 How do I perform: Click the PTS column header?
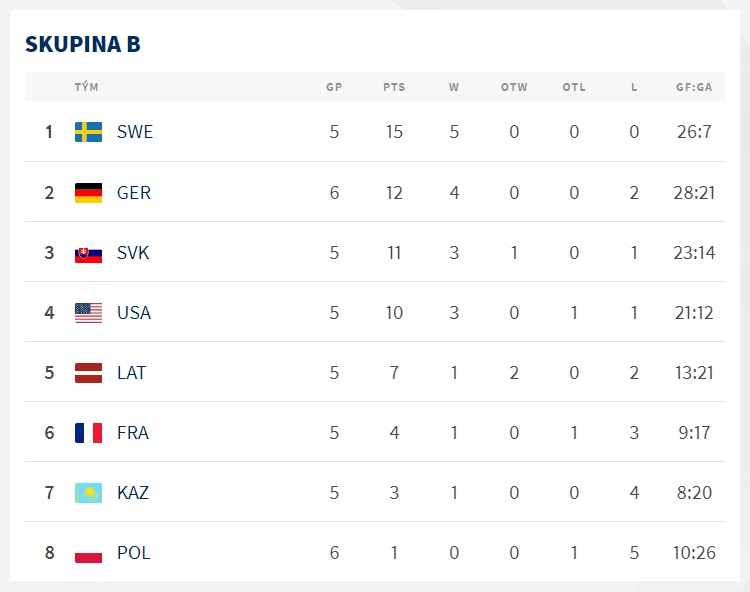394,87
